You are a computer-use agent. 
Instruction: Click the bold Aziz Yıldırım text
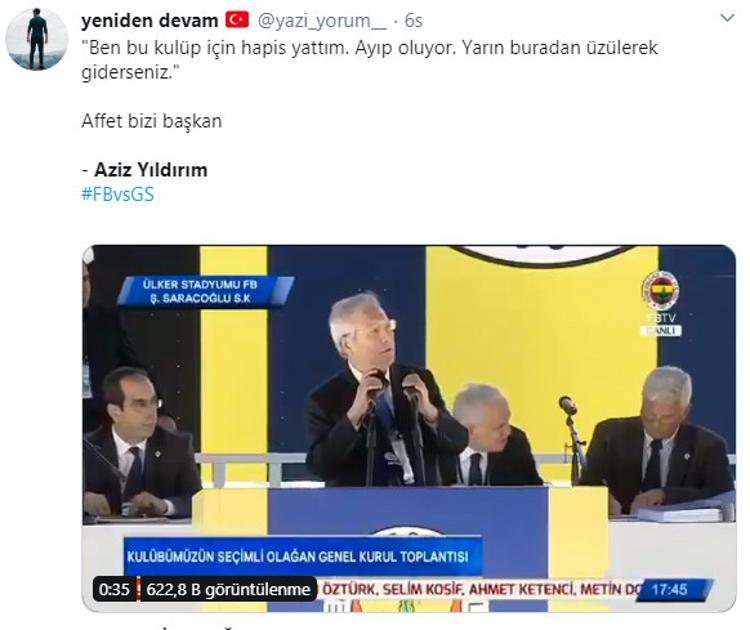[x=151, y=170]
